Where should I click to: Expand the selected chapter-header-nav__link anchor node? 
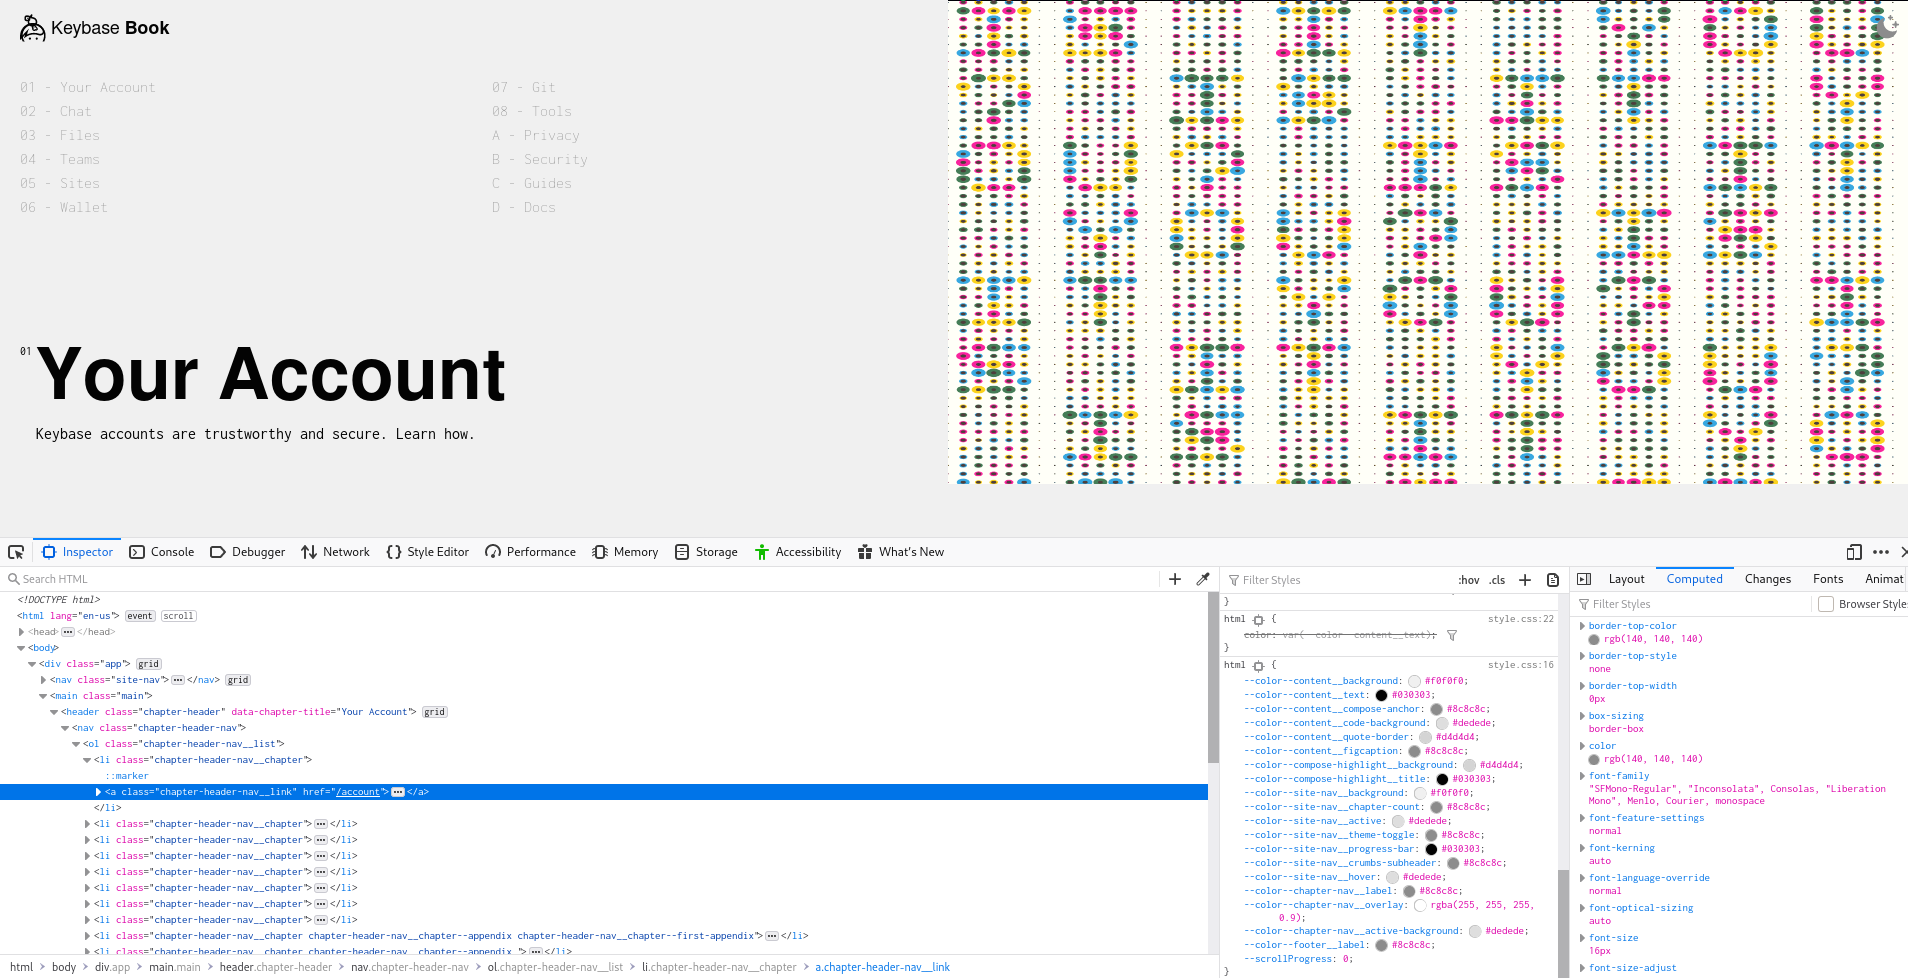pos(98,792)
